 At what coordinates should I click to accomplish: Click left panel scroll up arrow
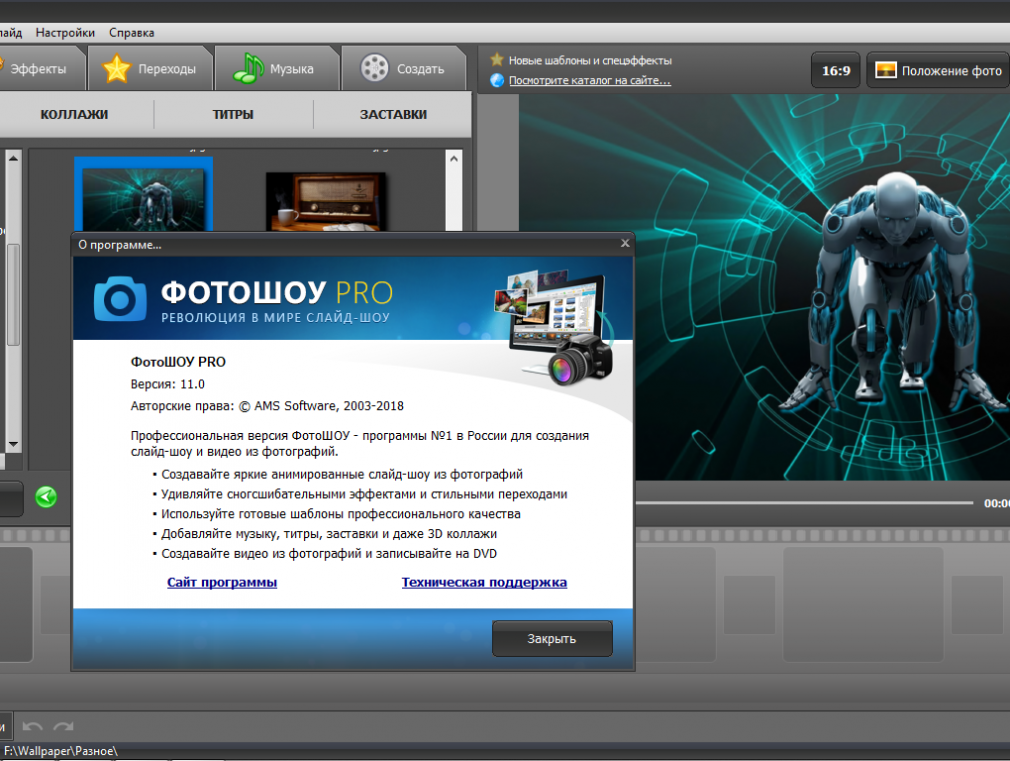point(14,158)
